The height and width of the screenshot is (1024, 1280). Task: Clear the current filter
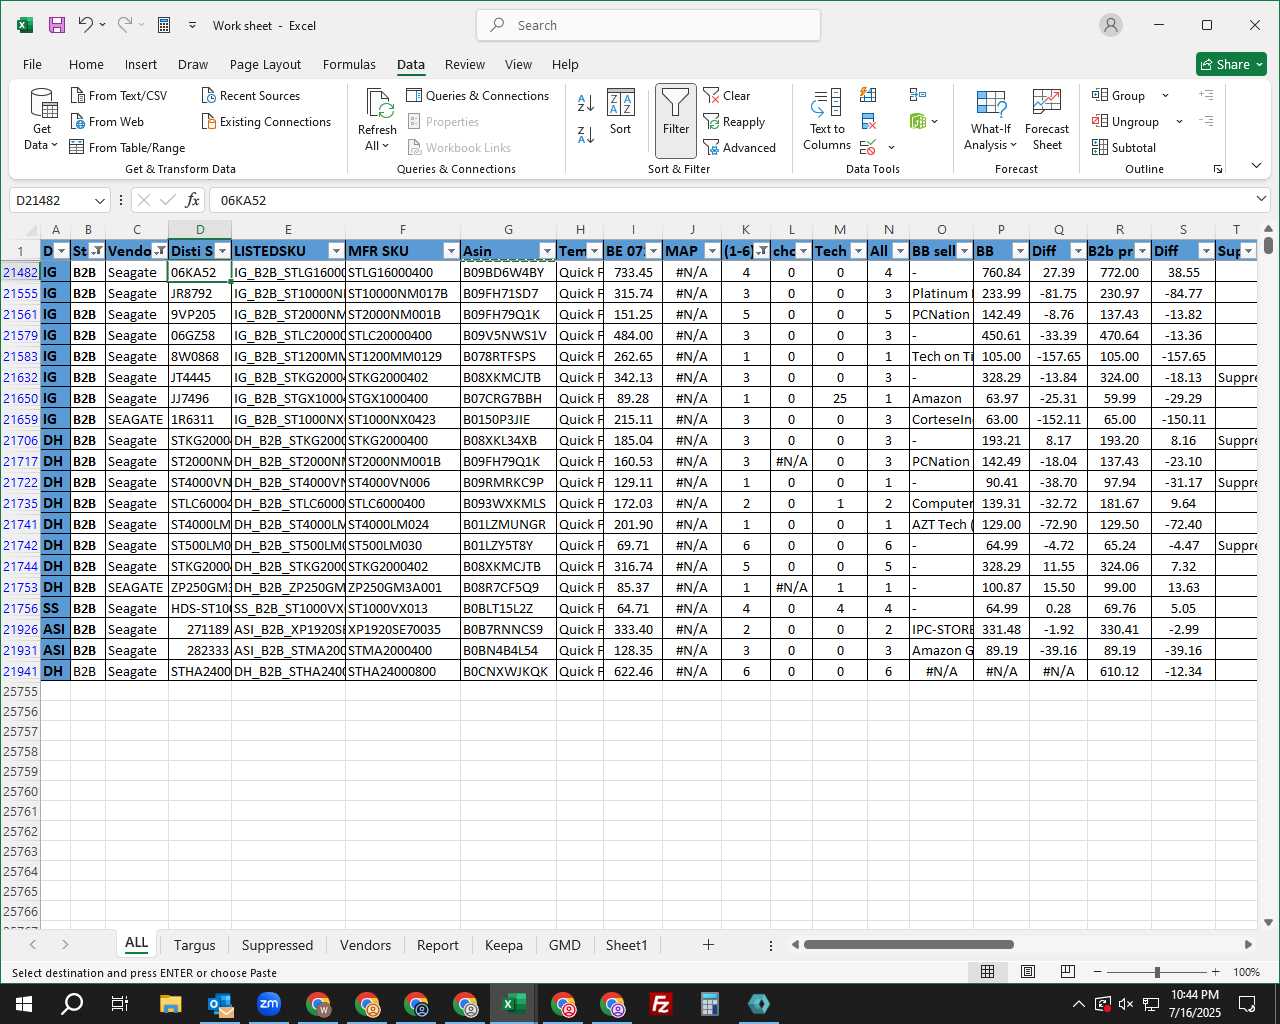727,96
